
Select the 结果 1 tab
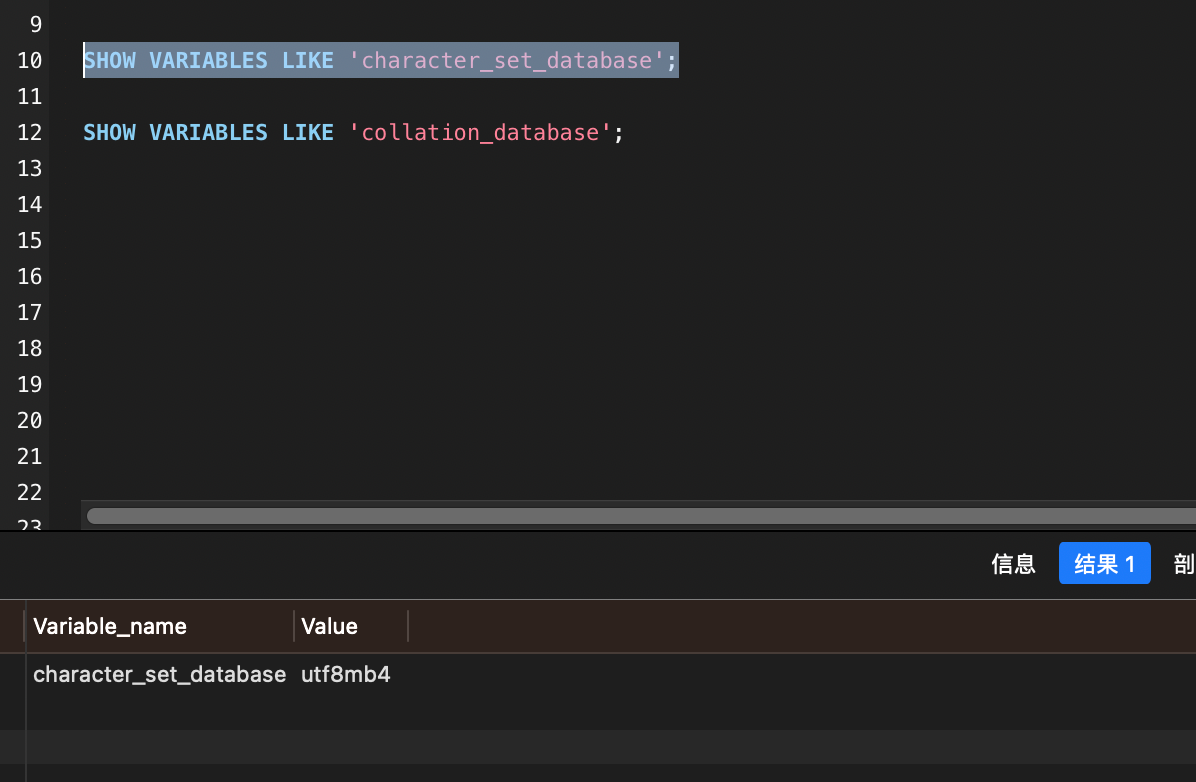point(1104,564)
